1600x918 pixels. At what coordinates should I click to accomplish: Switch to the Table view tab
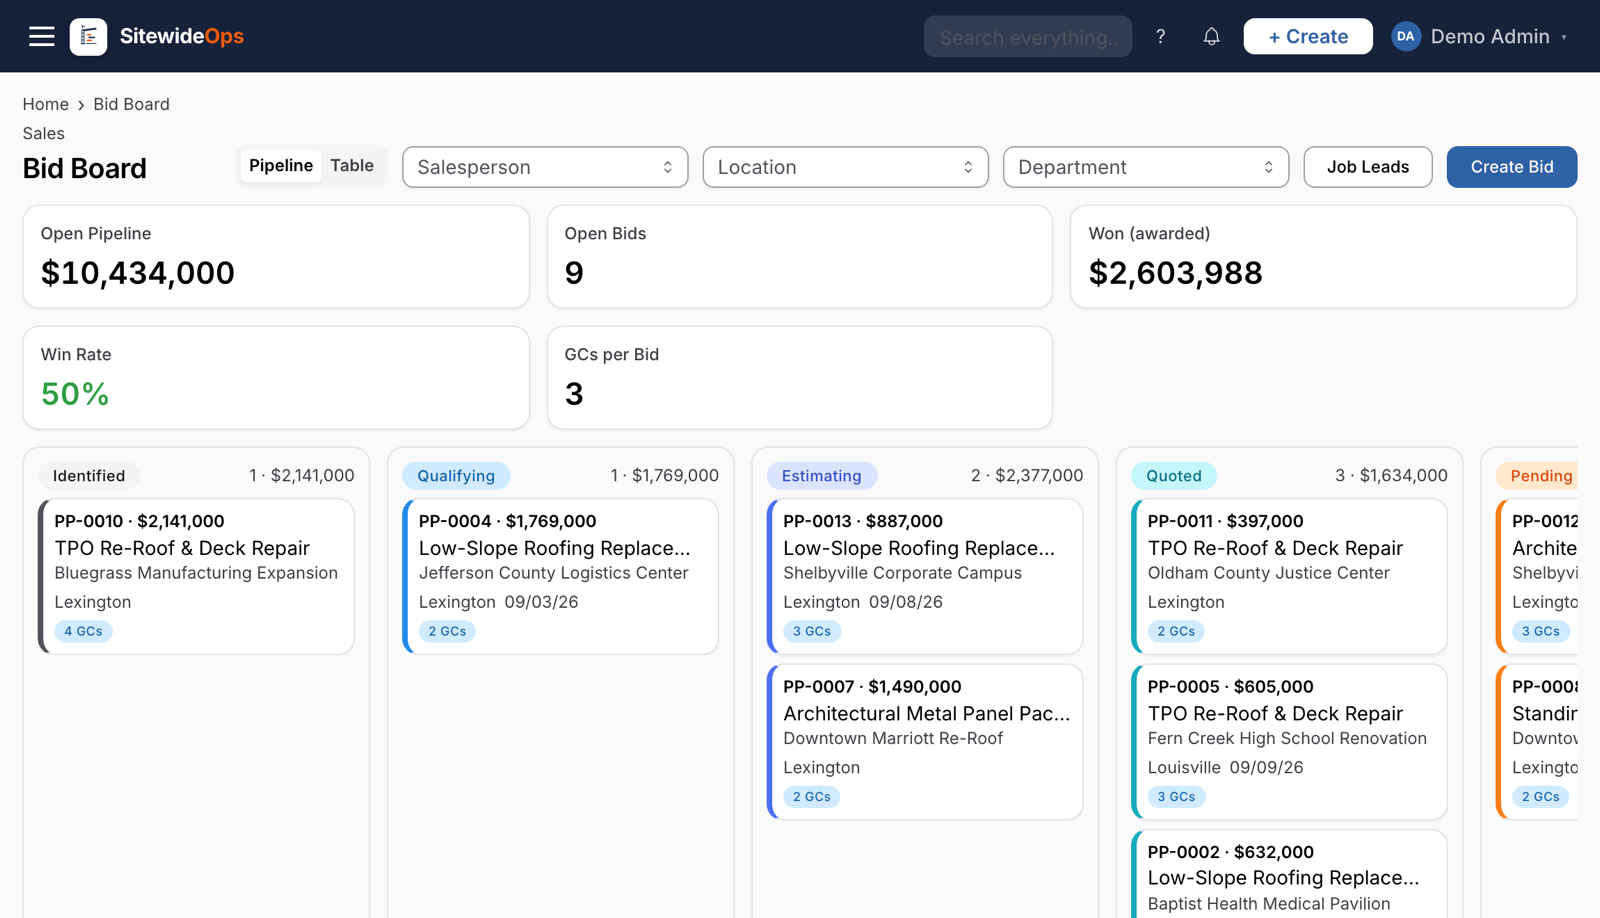(352, 166)
